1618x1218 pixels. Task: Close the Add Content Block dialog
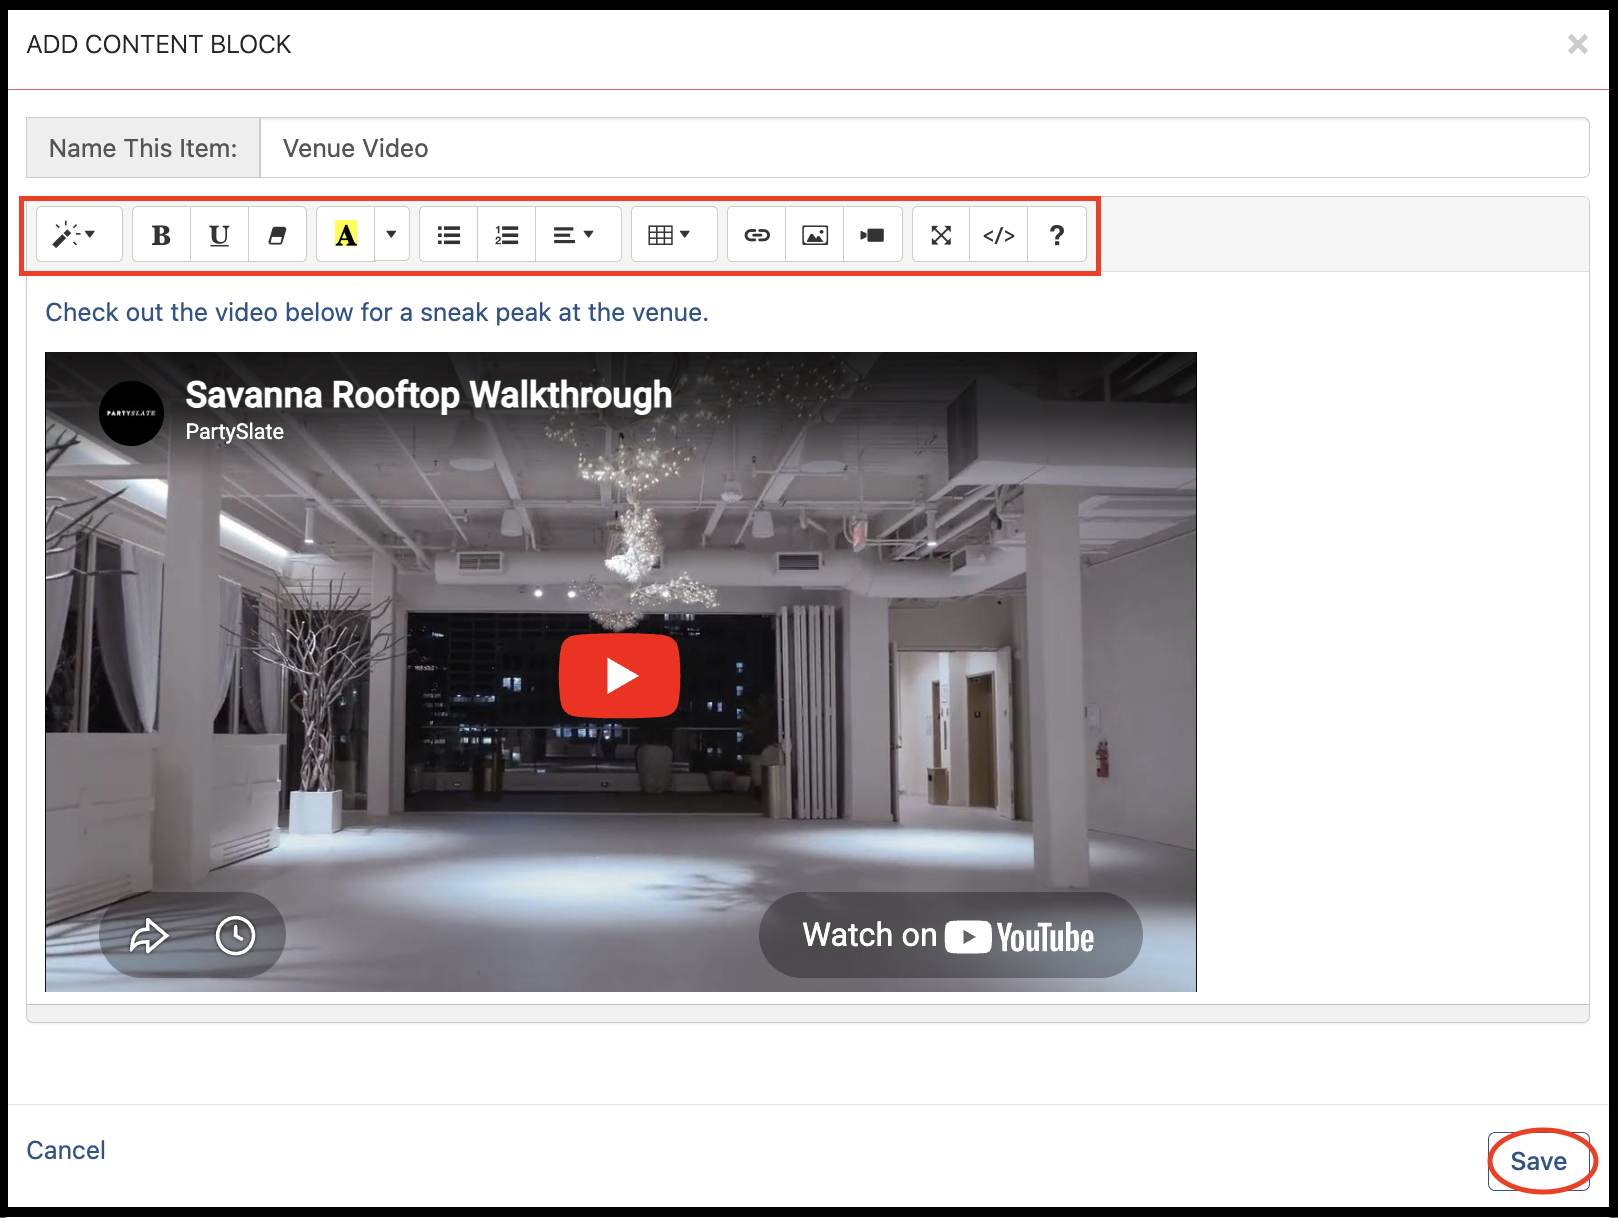click(1577, 44)
